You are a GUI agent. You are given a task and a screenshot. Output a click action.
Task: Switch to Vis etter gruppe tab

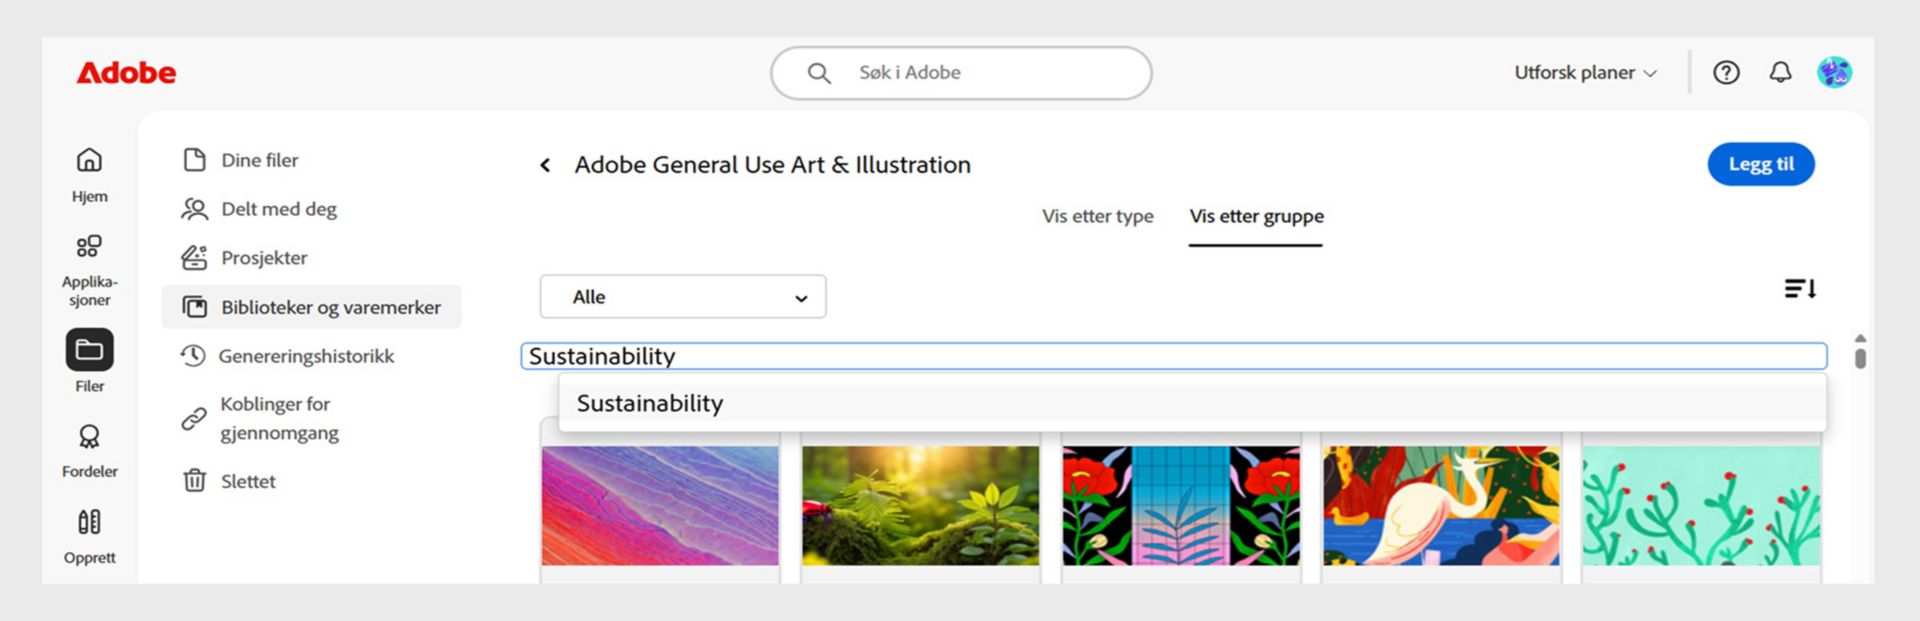pos(1256,216)
